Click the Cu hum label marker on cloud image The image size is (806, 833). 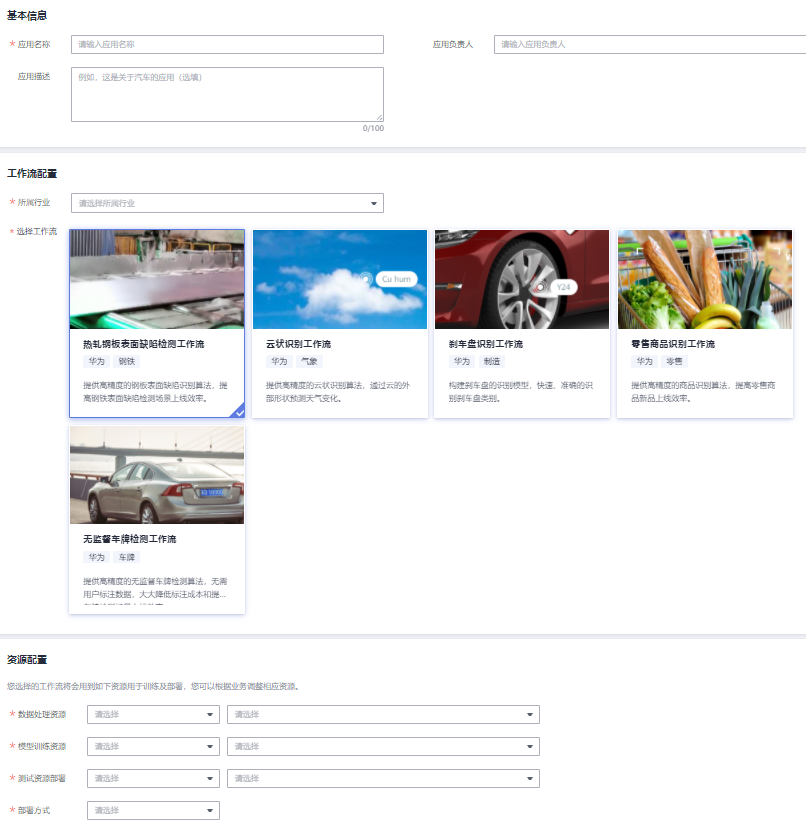[x=396, y=279]
